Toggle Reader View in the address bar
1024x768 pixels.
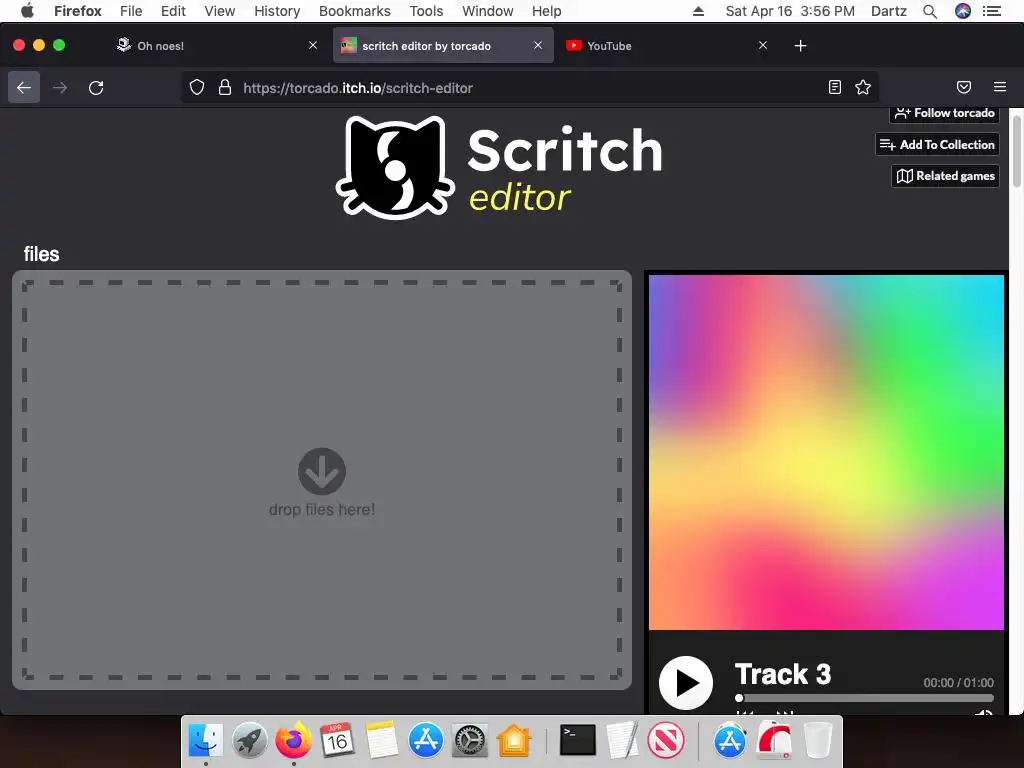coord(835,88)
